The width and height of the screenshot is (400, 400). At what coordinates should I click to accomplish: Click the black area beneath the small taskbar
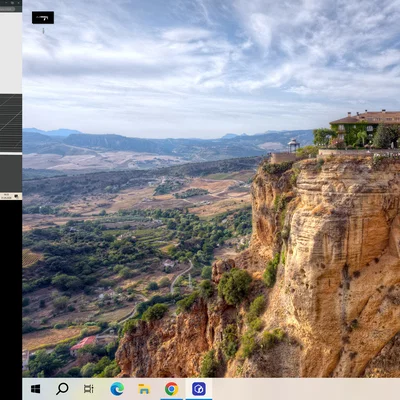(11, 300)
